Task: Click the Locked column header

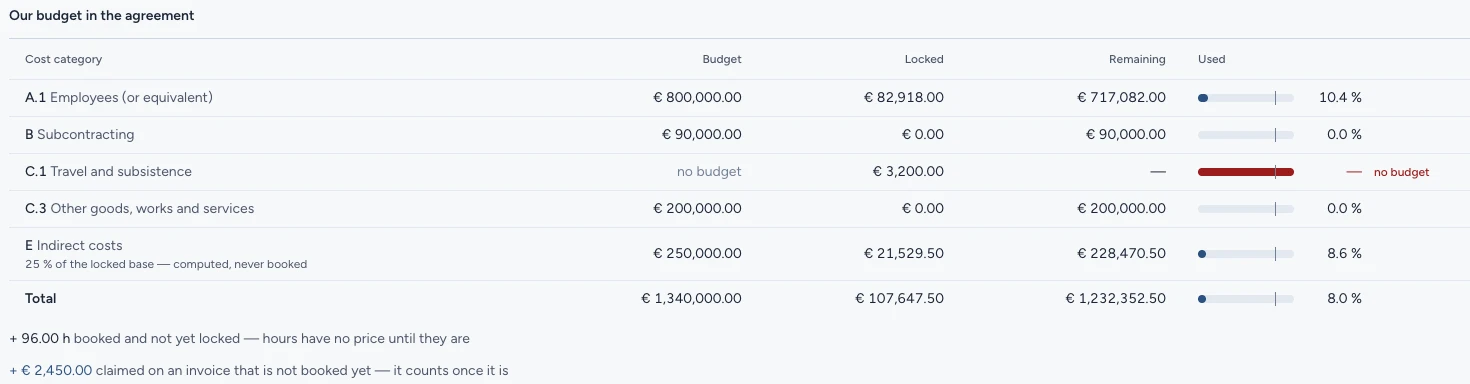Action: (924, 59)
